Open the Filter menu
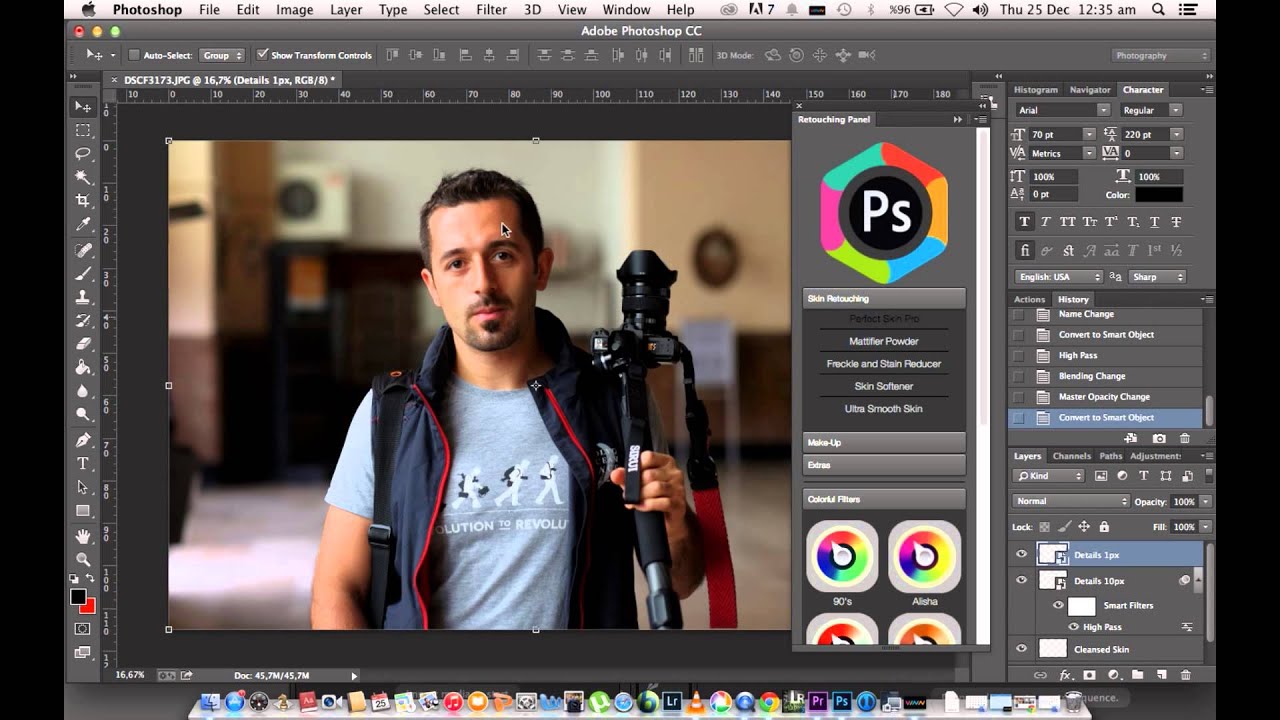 pos(491,10)
